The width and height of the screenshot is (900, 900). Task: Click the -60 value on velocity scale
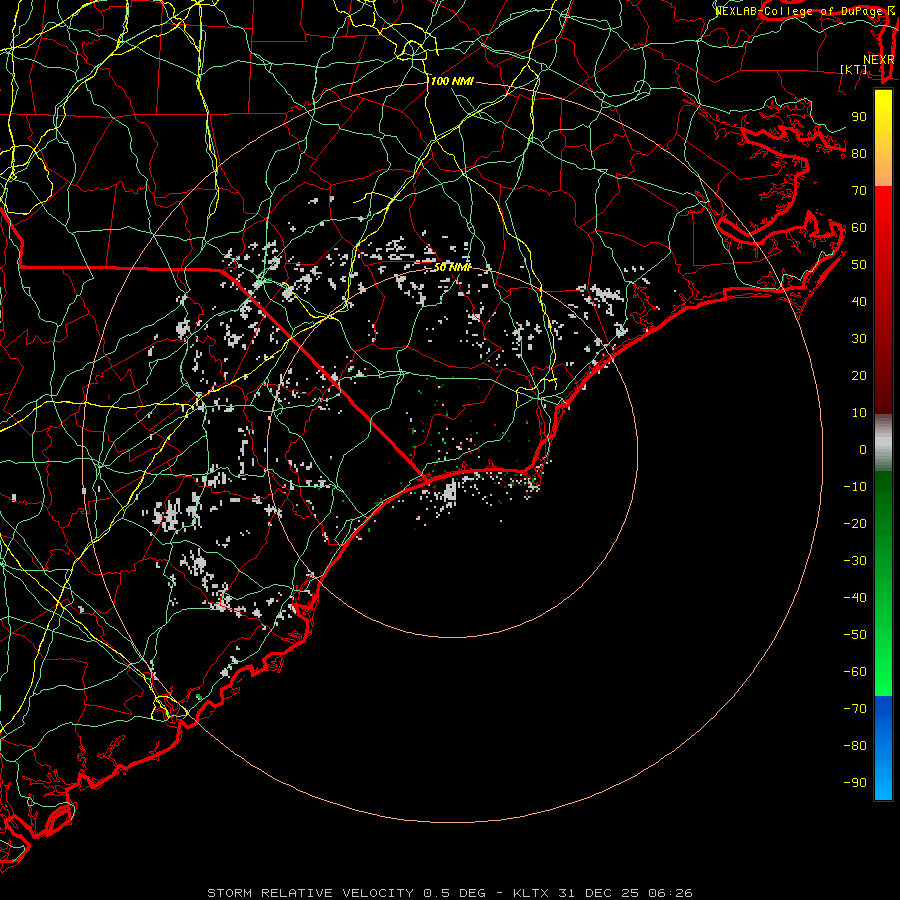coord(855,672)
